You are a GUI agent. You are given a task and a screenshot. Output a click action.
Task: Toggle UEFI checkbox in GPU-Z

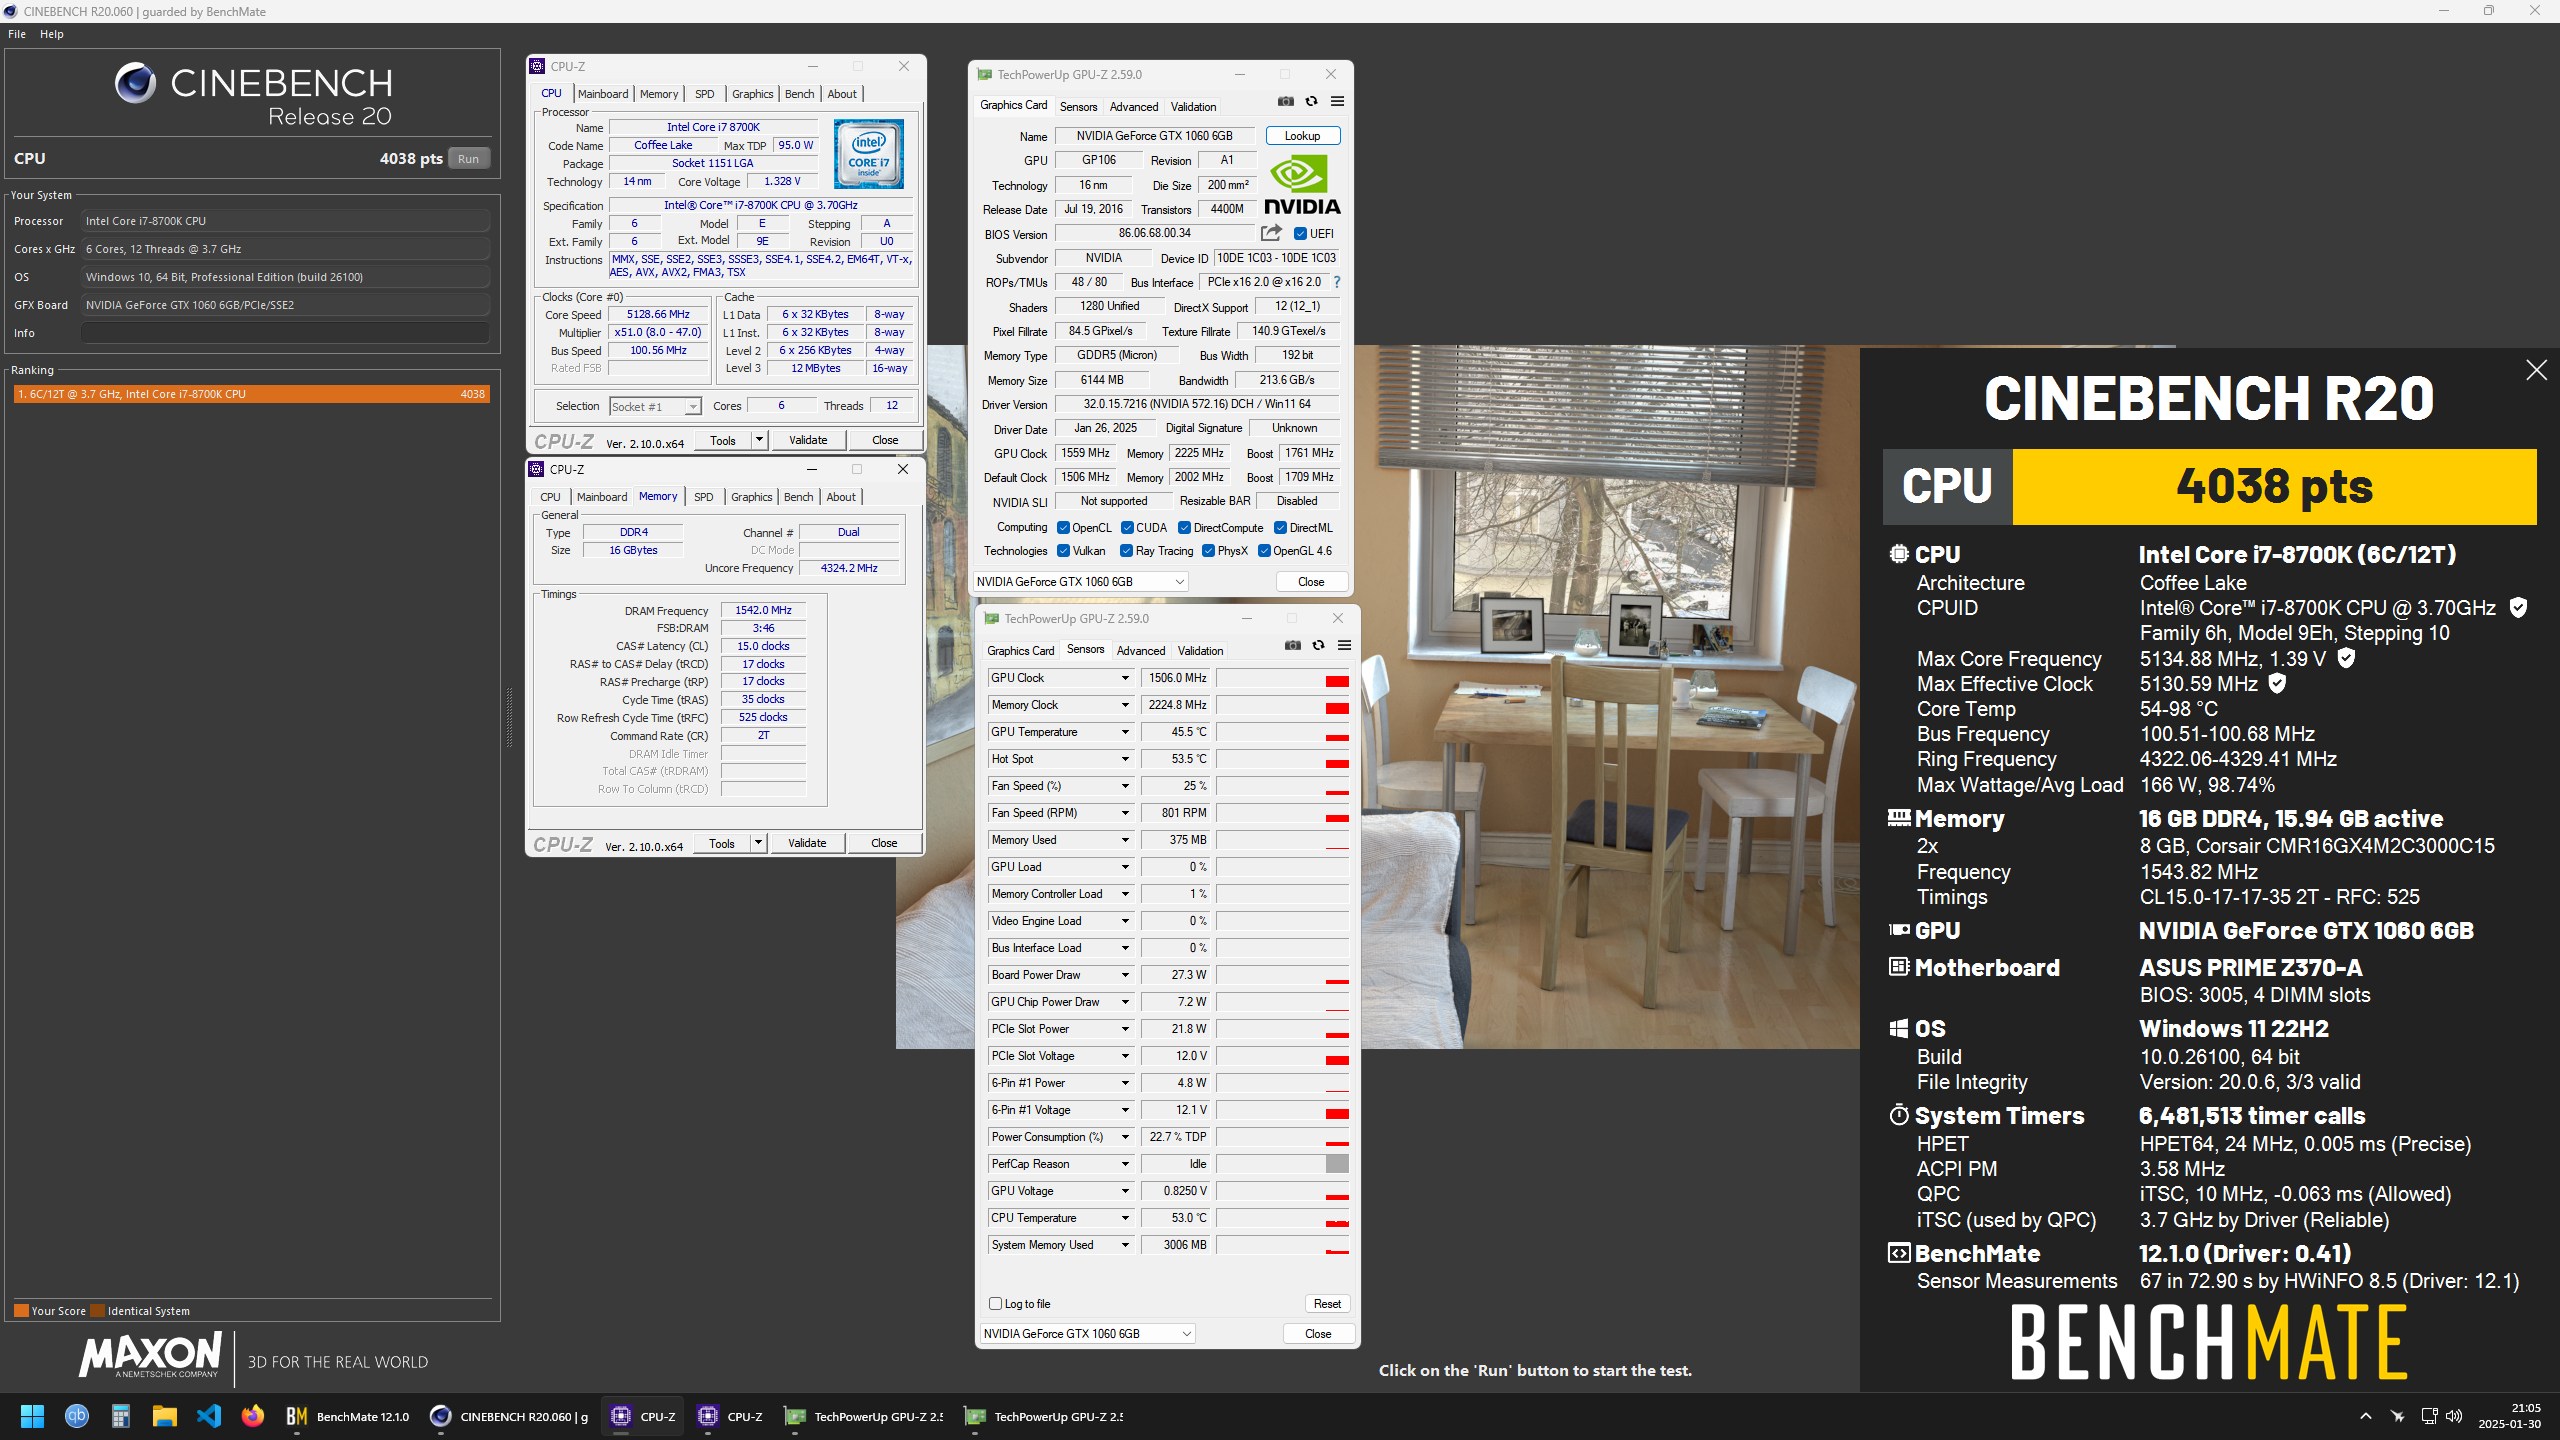(x=1300, y=234)
